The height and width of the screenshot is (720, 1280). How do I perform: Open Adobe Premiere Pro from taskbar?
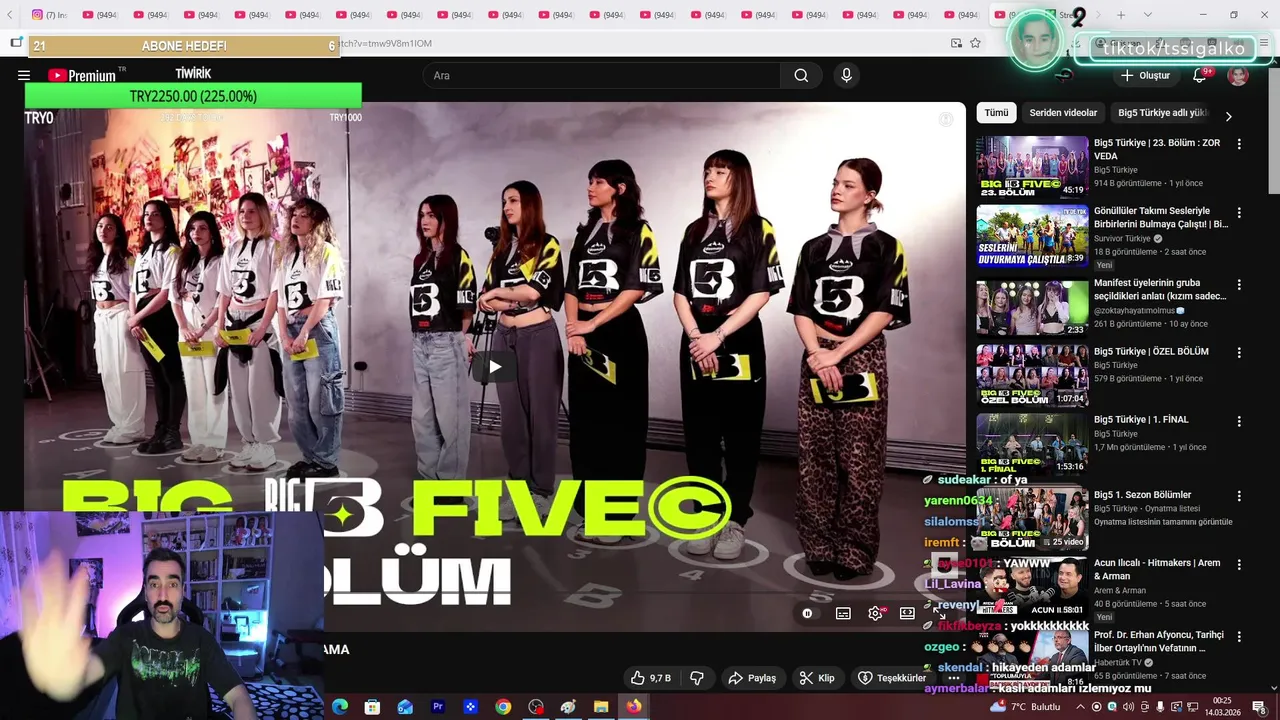point(438,707)
